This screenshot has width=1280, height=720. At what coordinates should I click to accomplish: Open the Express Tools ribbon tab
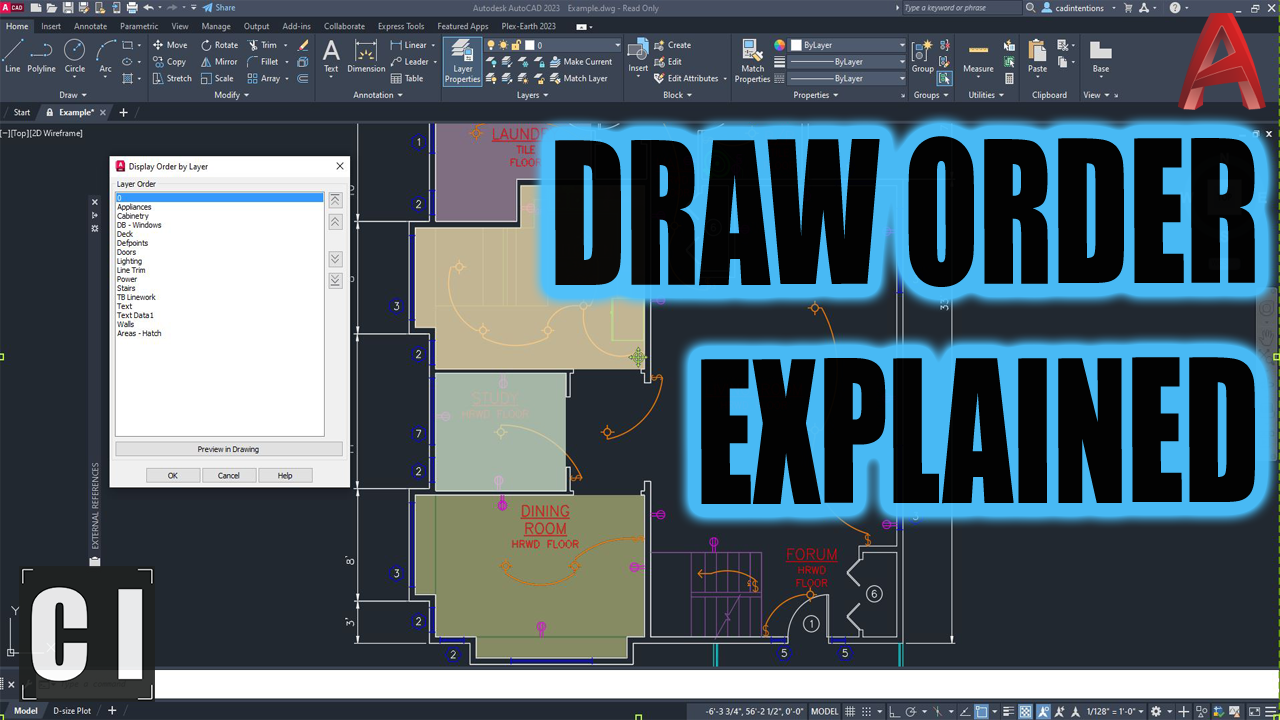point(400,26)
